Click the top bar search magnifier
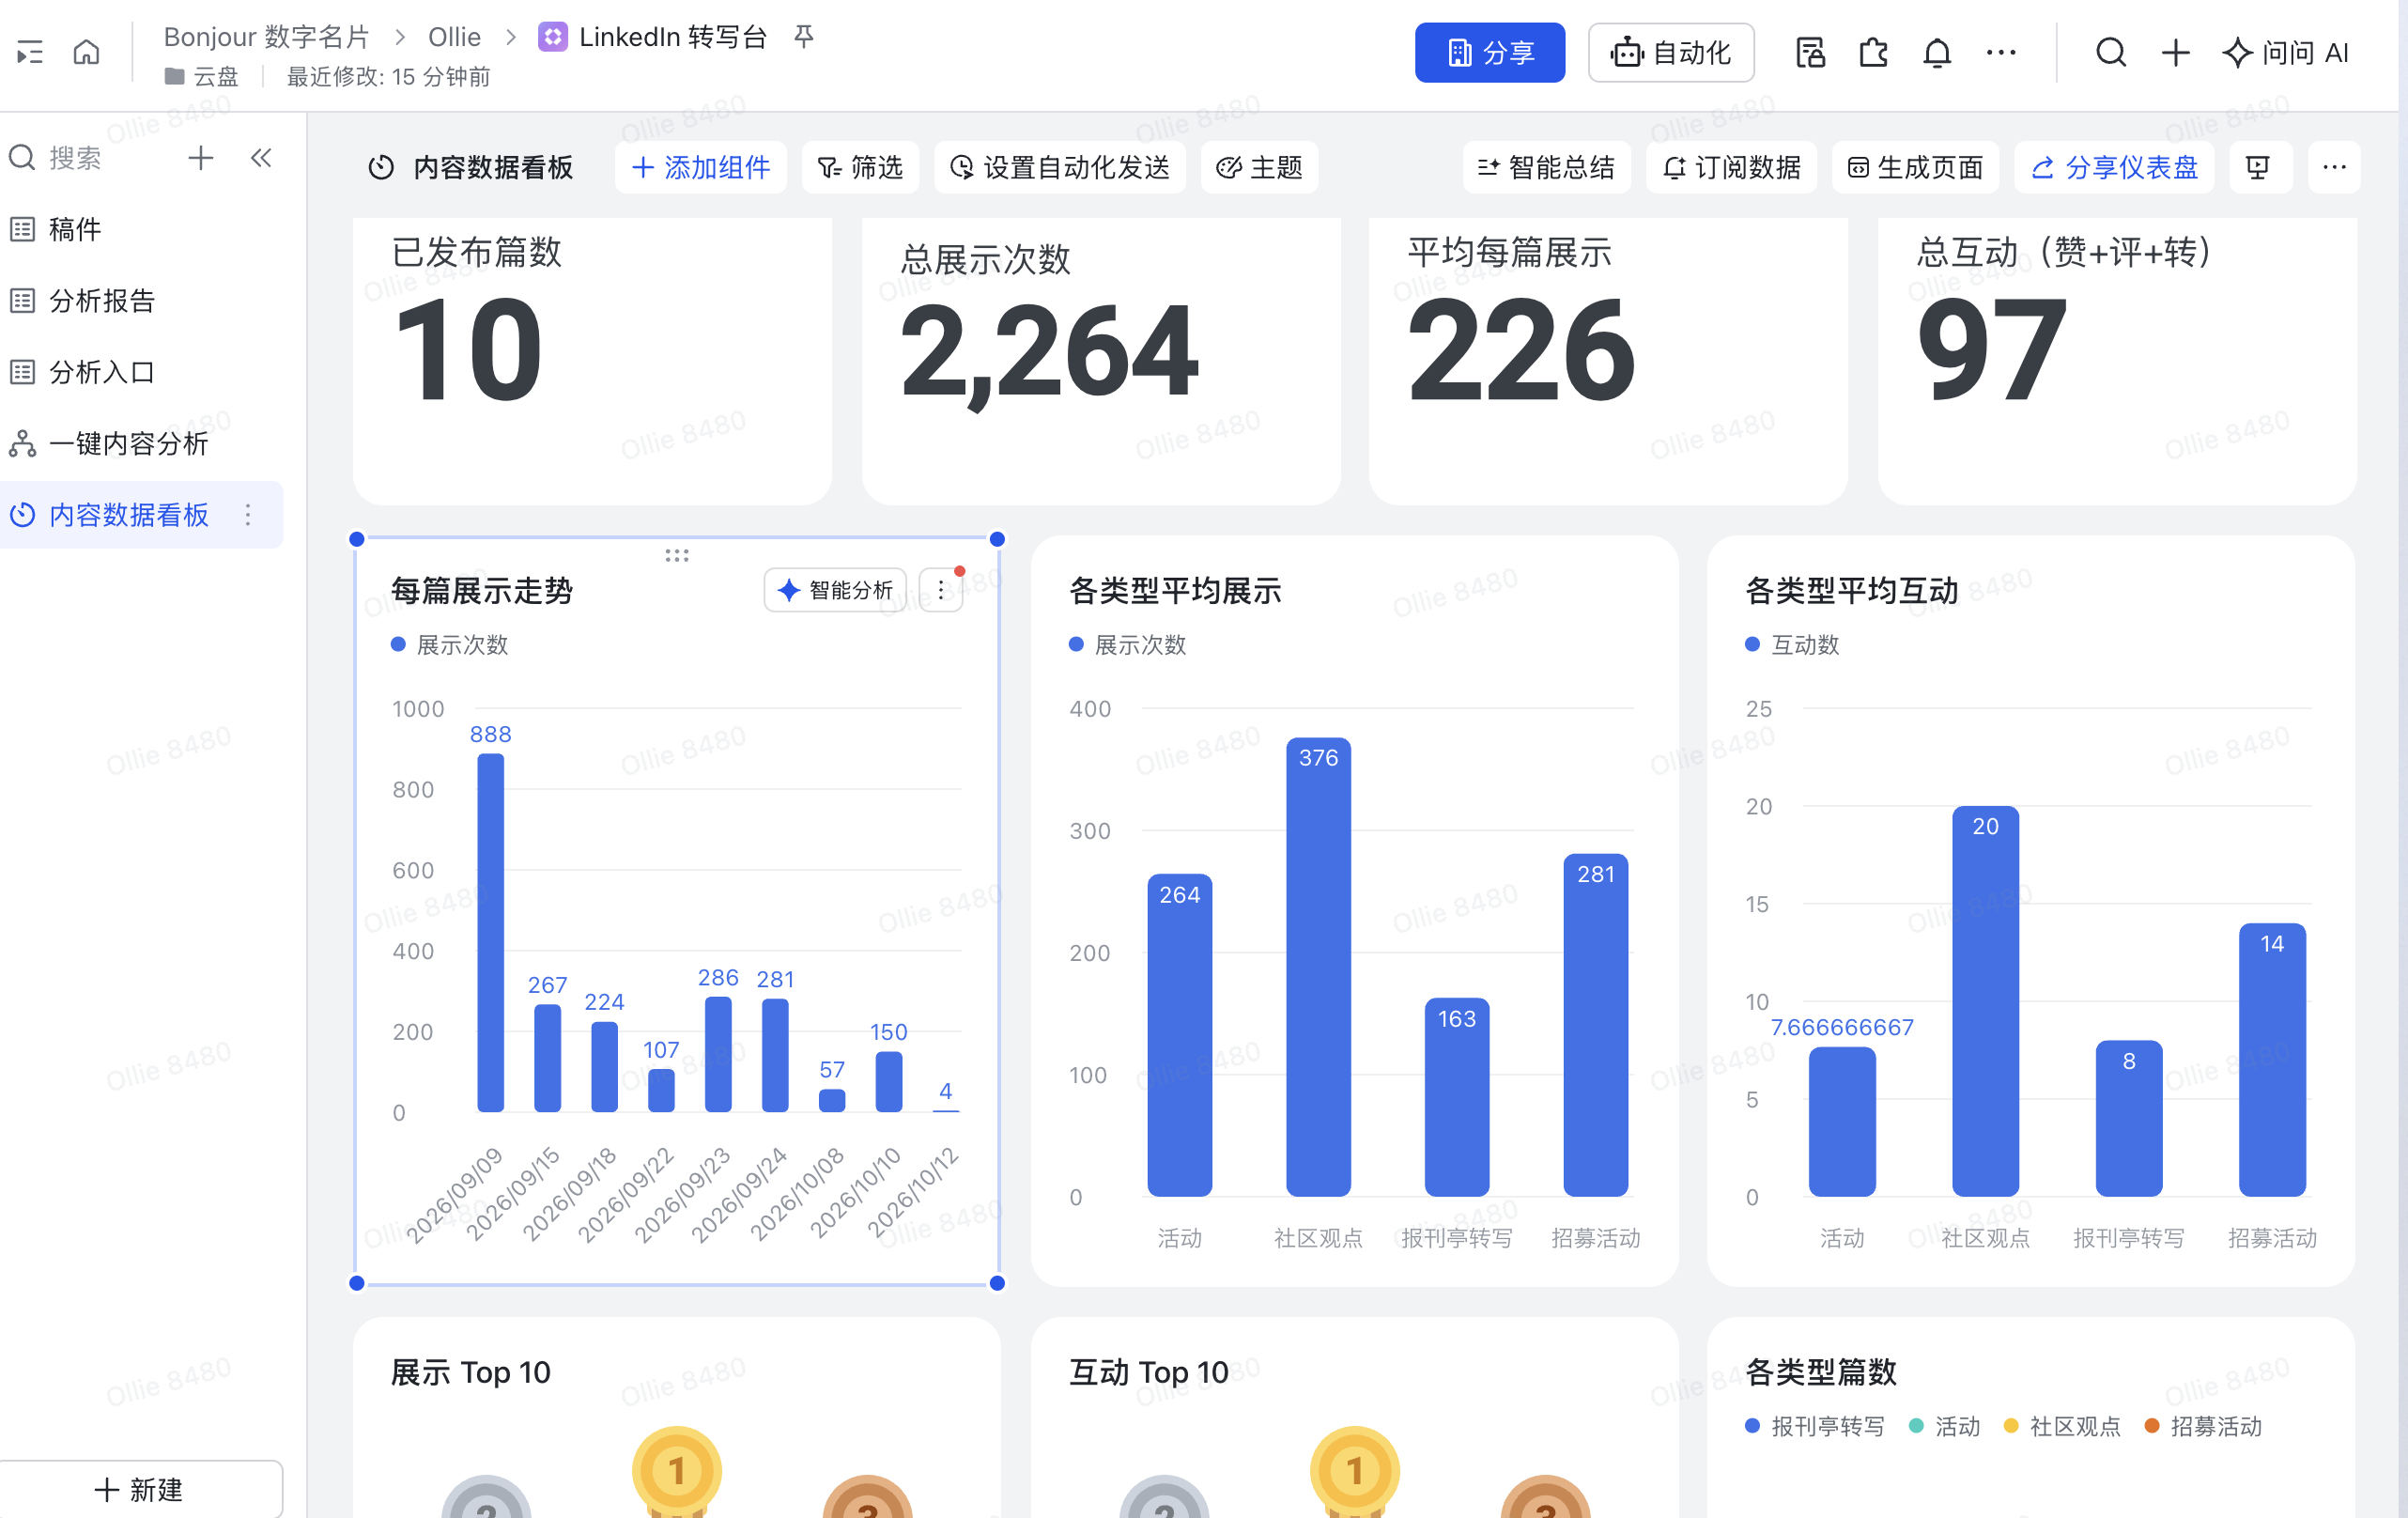2408x1518 pixels. click(x=2110, y=52)
